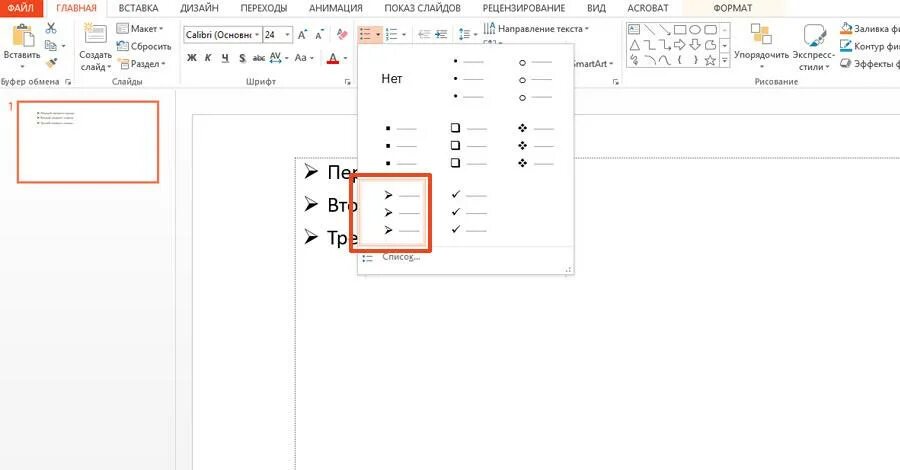This screenshot has height=470, width=900.
Task: Click the Copy icon in clipboard group
Action: pos(51,46)
